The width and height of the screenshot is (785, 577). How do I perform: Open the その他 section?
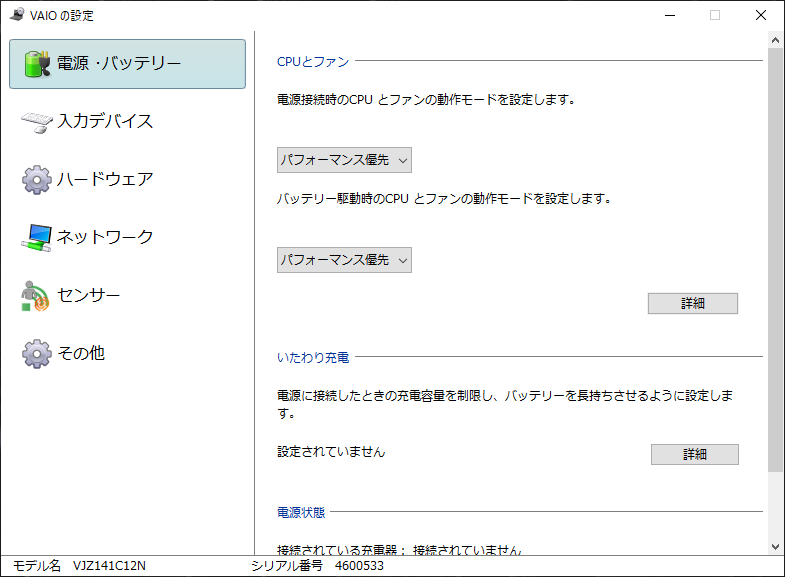click(127, 353)
